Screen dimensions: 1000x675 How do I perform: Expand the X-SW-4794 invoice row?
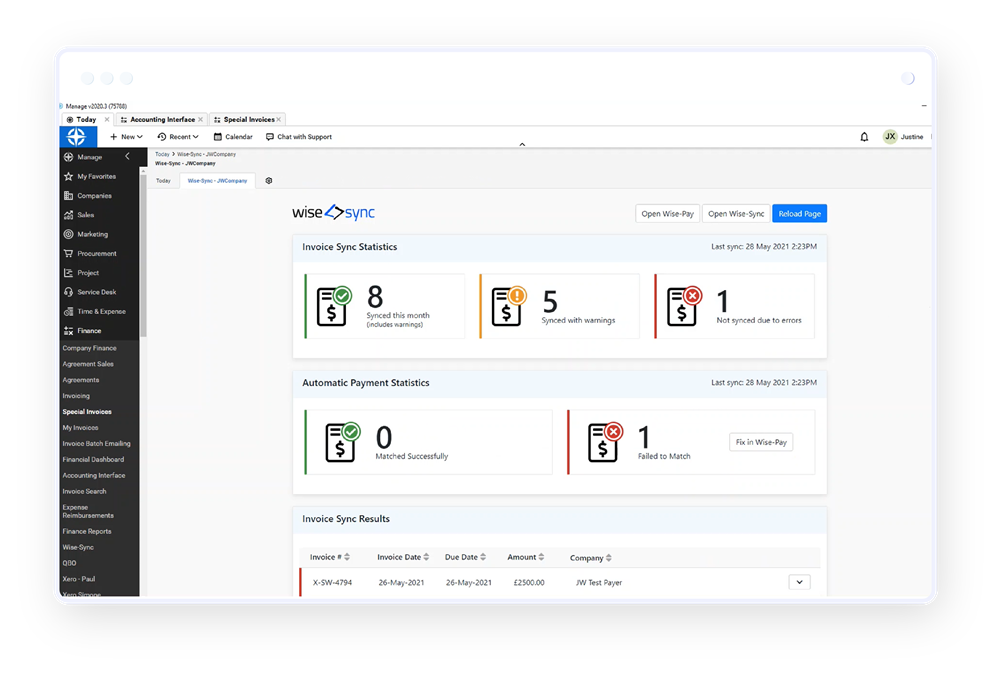tap(799, 582)
